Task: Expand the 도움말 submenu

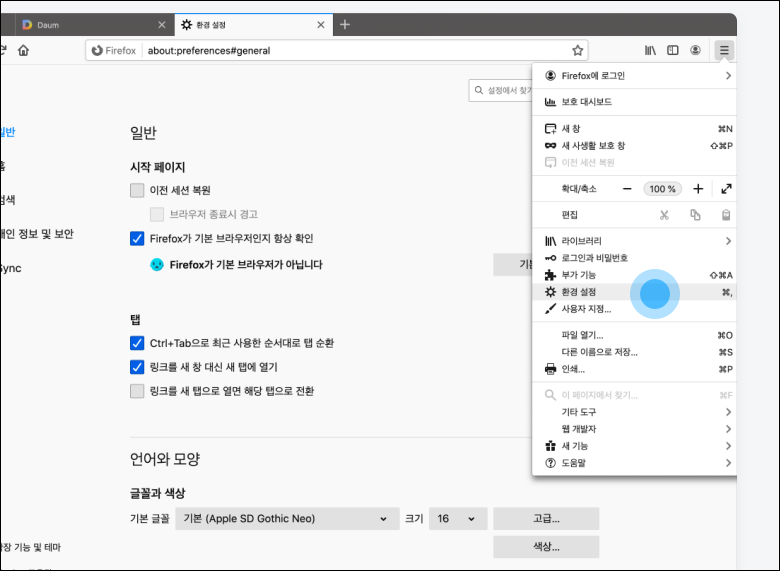Action: [x=634, y=463]
